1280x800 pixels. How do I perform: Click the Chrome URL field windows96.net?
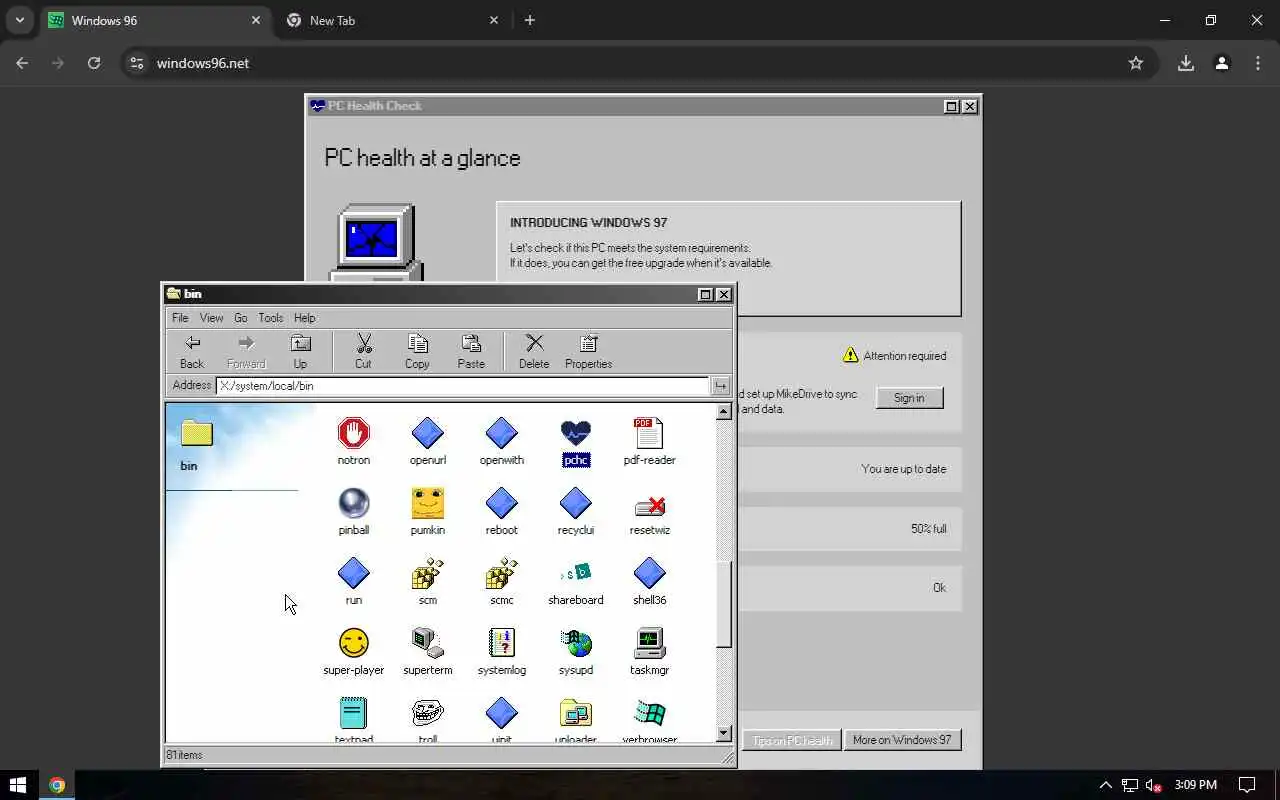point(203,63)
